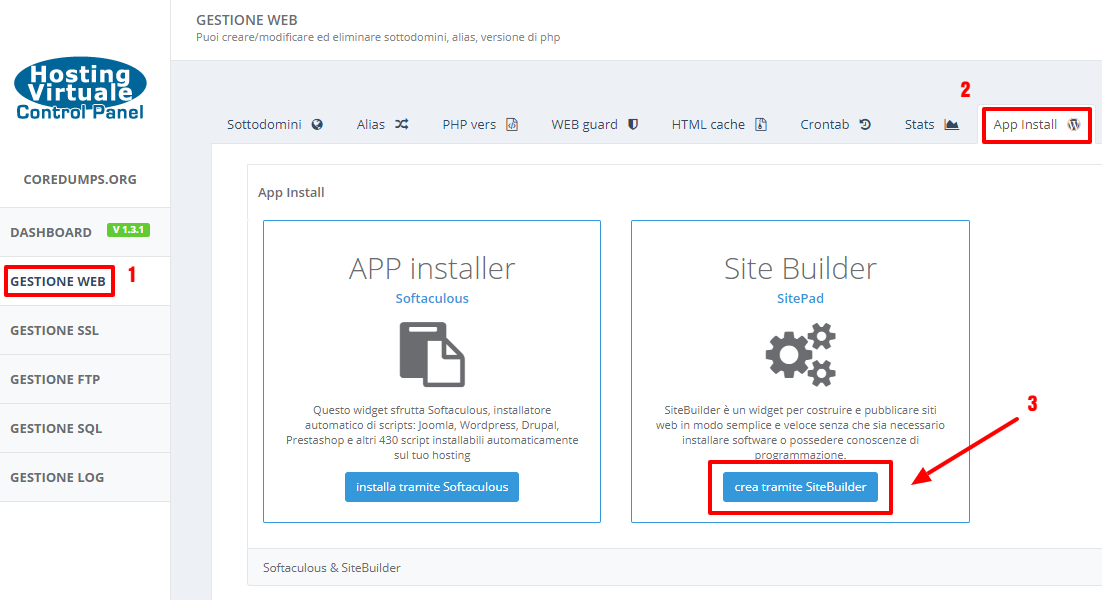This screenshot has width=1102, height=600.
Task: Click the documents icon in APP installer card
Action: (432, 354)
